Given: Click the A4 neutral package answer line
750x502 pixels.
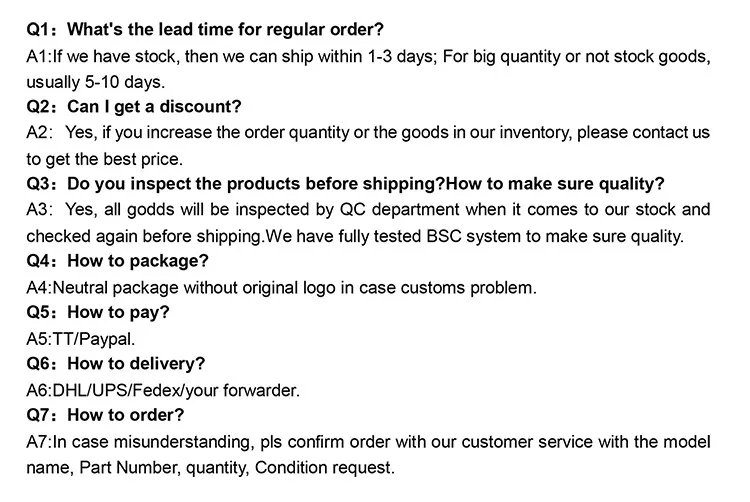Looking at the screenshot, I should [281, 287].
